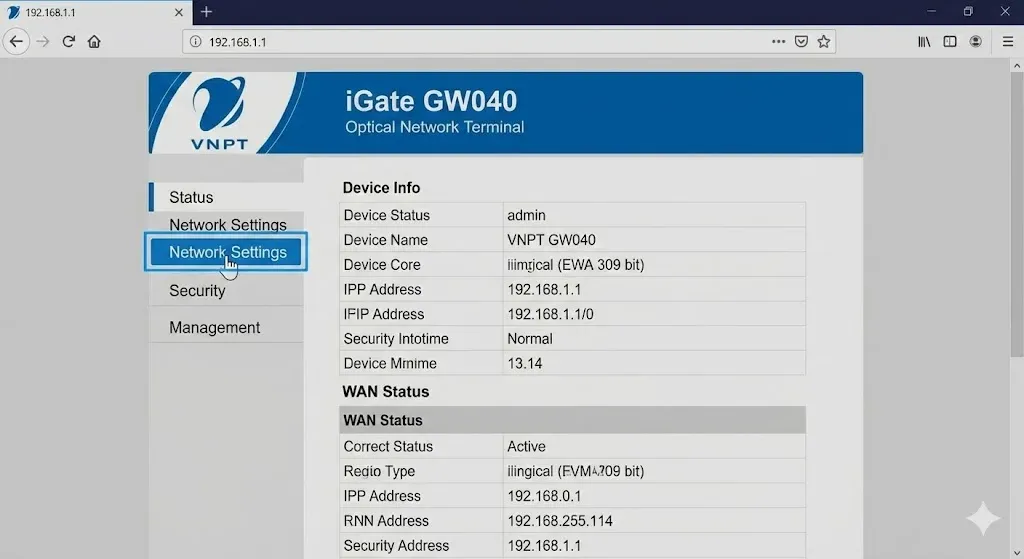Open a new browser tab
The image size is (1024, 559).
tap(206, 12)
